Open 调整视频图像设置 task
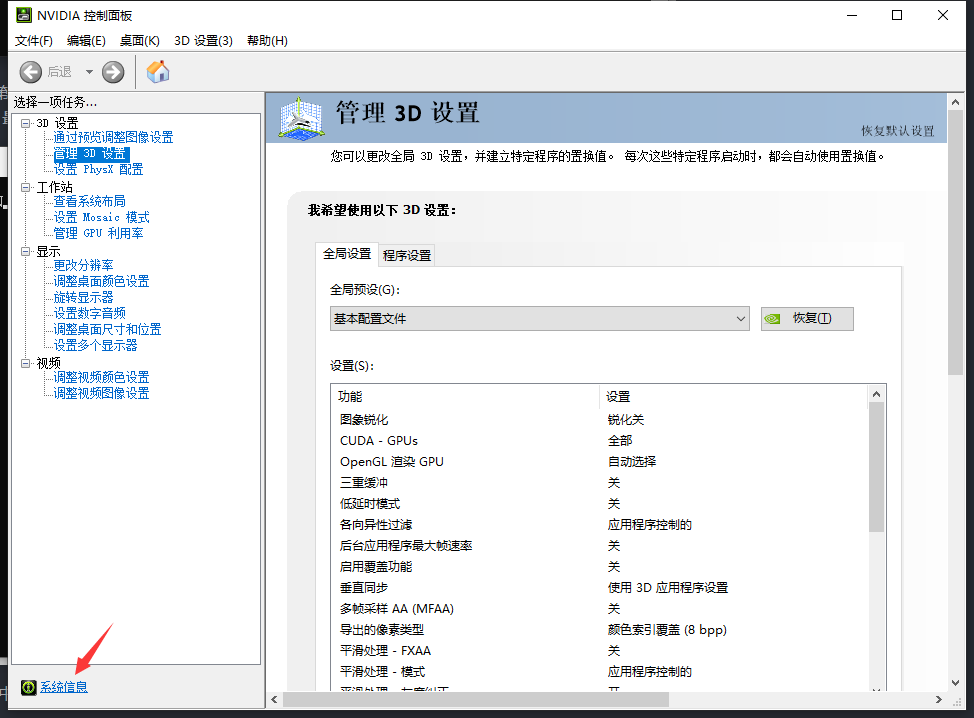The image size is (974, 718). (x=101, y=393)
